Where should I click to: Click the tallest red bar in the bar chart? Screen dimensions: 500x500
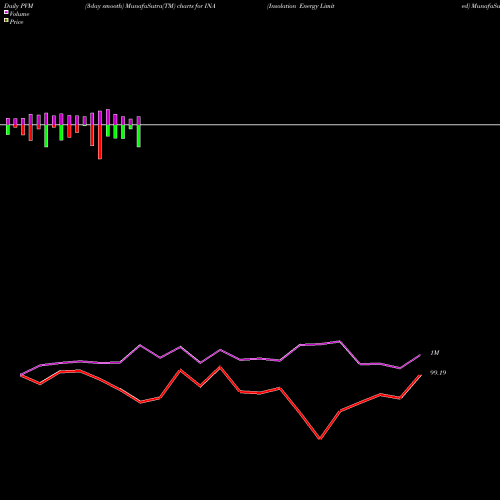coord(100,142)
